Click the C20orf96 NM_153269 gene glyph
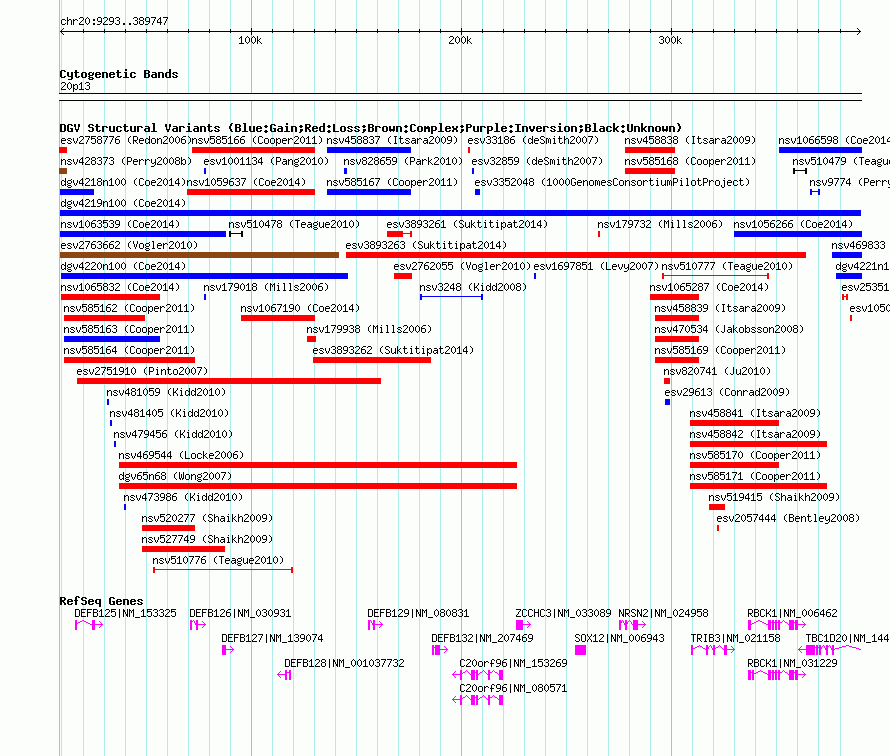The image size is (890, 756). click(478, 675)
